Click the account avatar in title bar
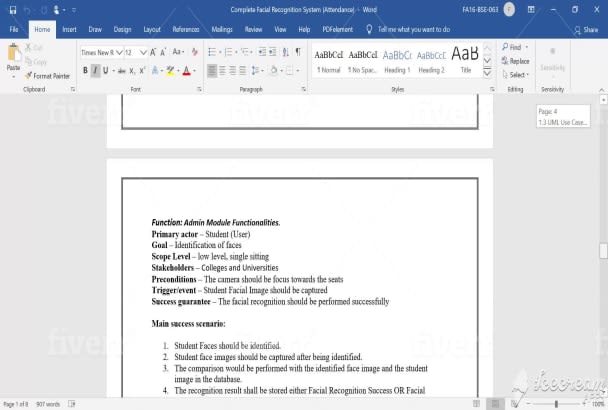Image resolution: width=608 pixels, height=410 pixels. pos(509,10)
